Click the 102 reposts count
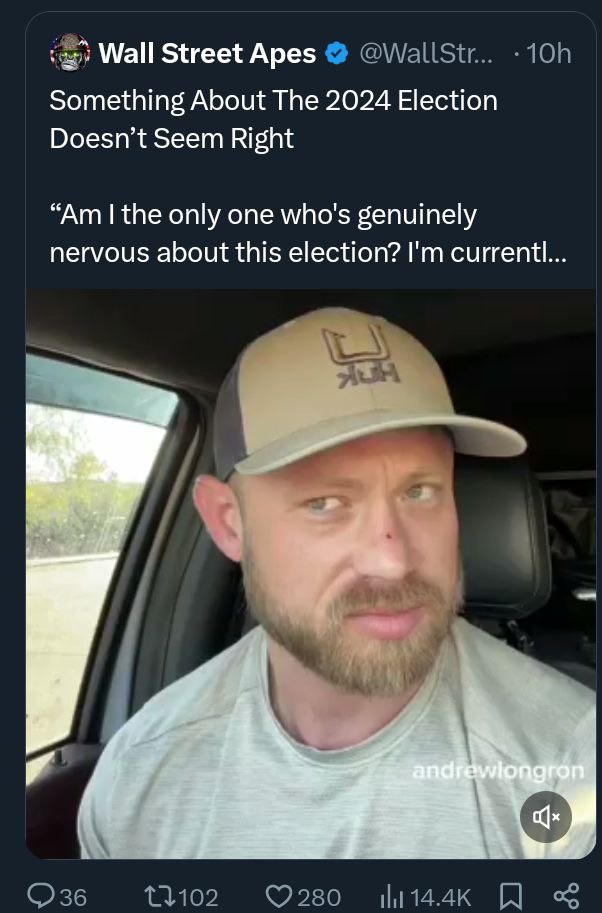 199,897
